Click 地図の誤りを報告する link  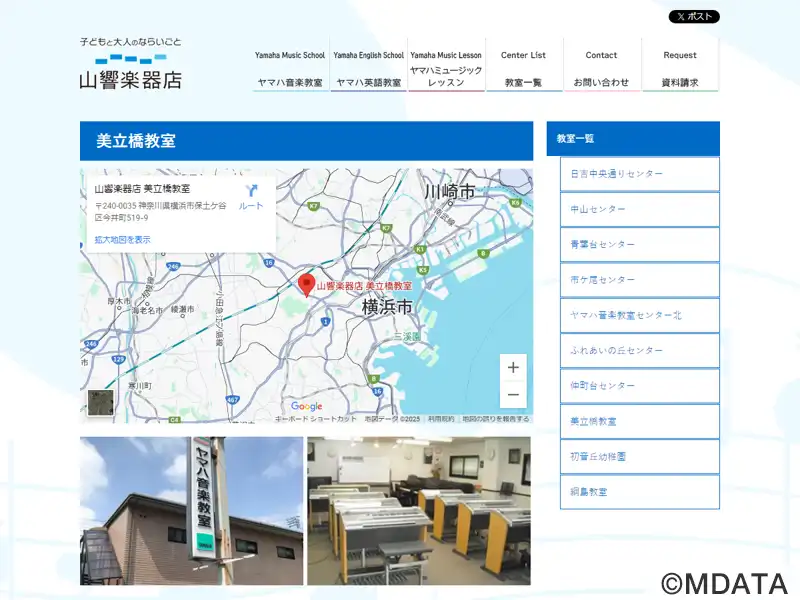(495, 419)
